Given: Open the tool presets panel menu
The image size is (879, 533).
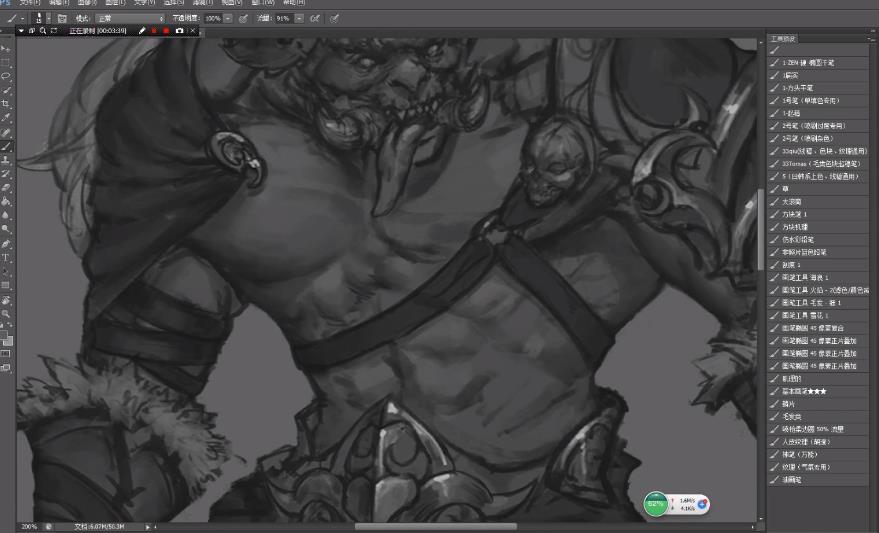Looking at the screenshot, I should 870,39.
